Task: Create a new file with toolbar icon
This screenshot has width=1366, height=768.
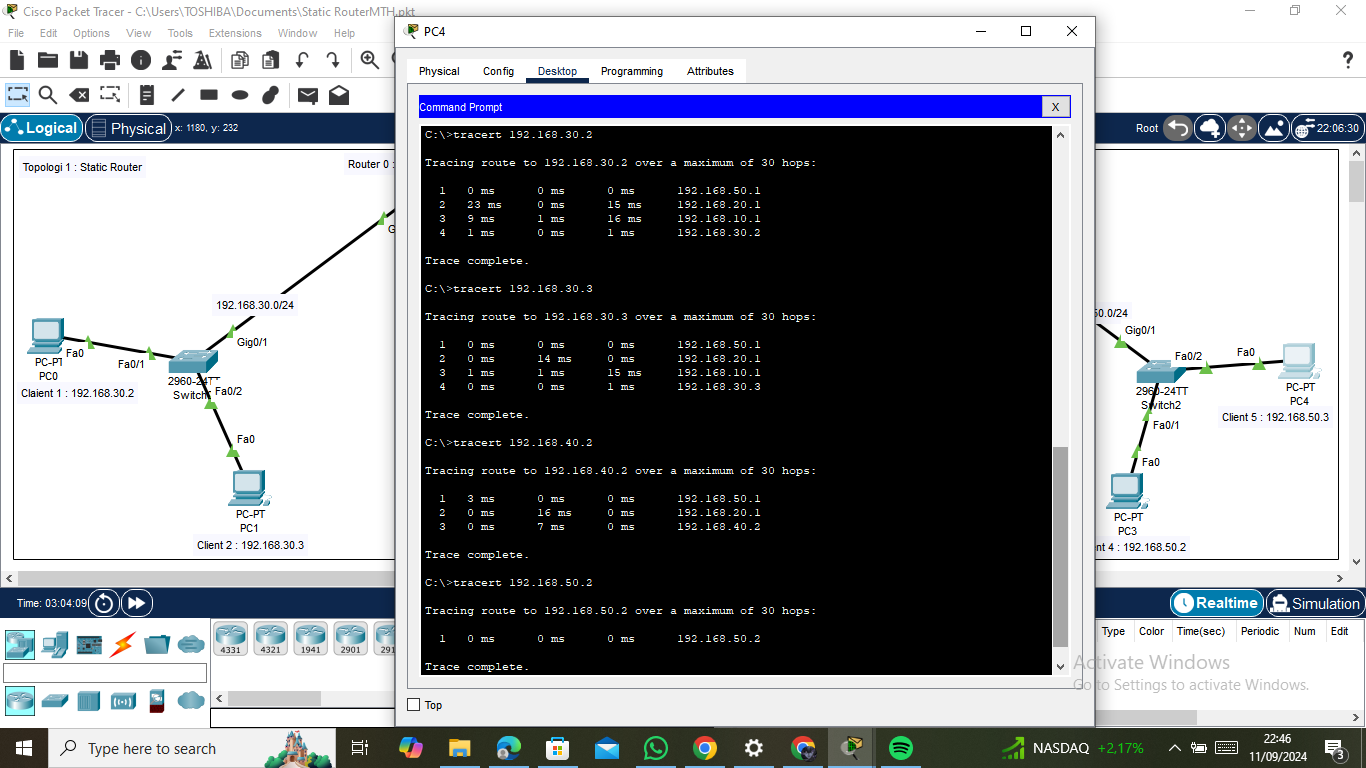Action: pos(17,60)
